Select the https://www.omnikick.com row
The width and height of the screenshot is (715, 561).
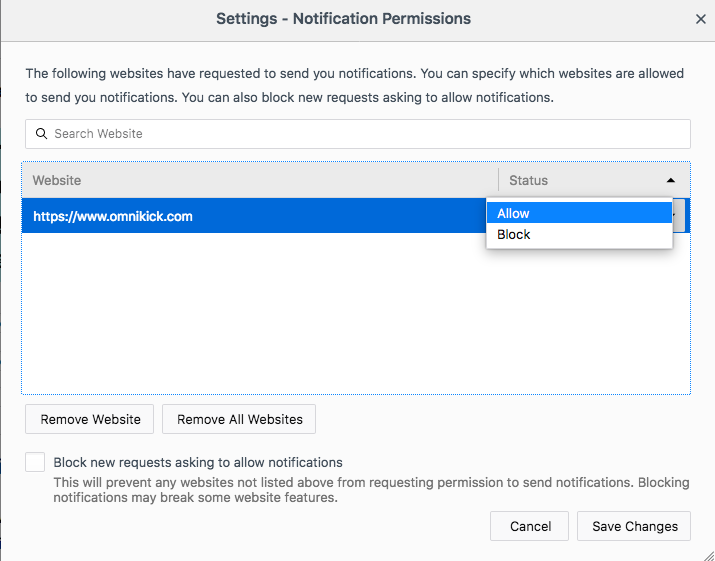[250, 216]
